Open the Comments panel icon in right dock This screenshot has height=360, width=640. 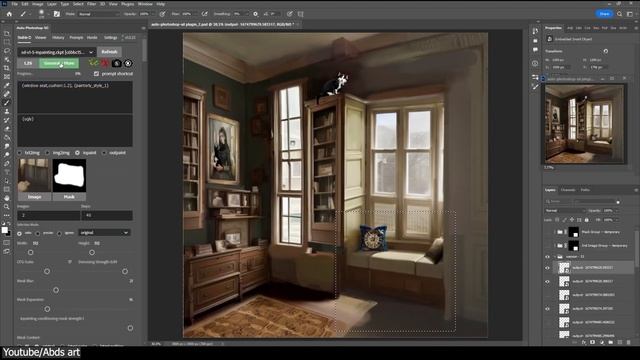click(x=535, y=50)
